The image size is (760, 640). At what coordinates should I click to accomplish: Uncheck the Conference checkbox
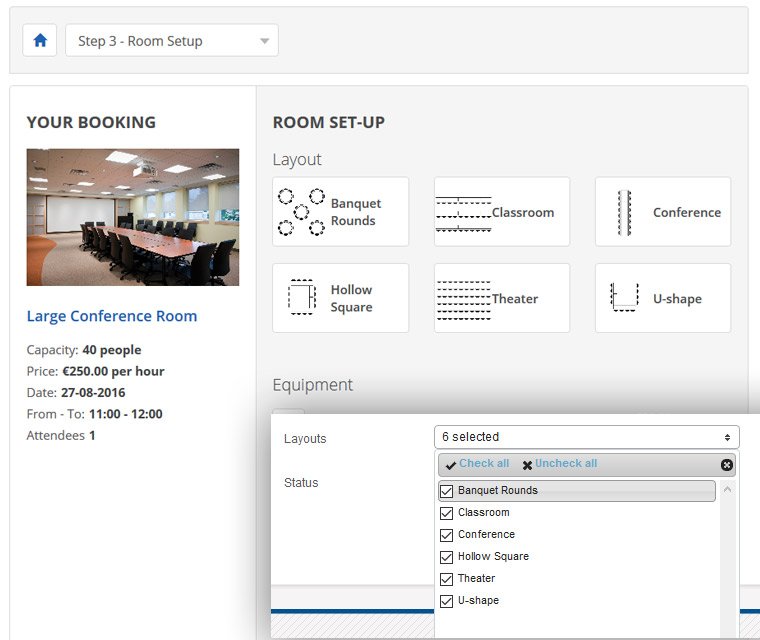(x=446, y=535)
